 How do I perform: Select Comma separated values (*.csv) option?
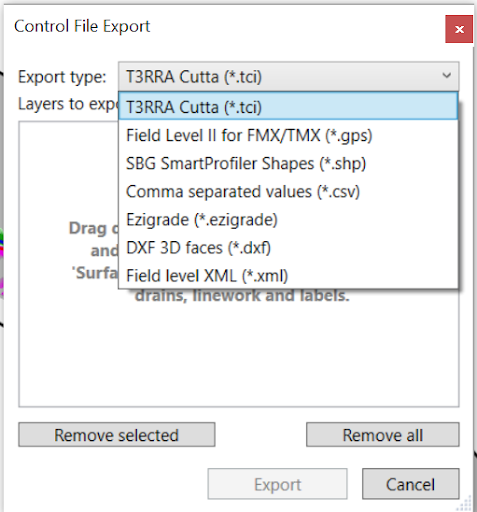pyautogui.click(x=288, y=191)
